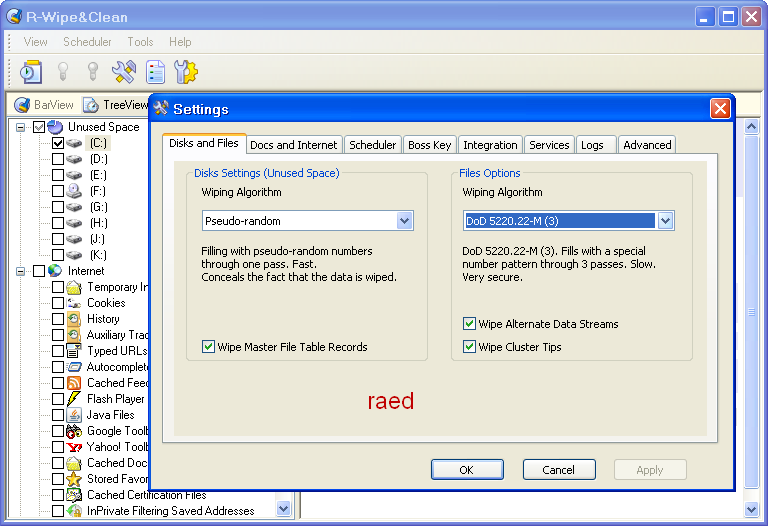The height and width of the screenshot is (526, 768).
Task: Open the Boss Key tab
Action: pyautogui.click(x=430, y=145)
